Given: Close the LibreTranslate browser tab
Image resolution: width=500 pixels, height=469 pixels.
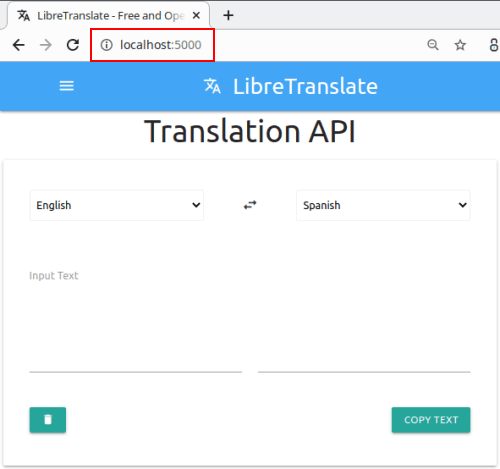Looking at the screenshot, I should [197, 15].
